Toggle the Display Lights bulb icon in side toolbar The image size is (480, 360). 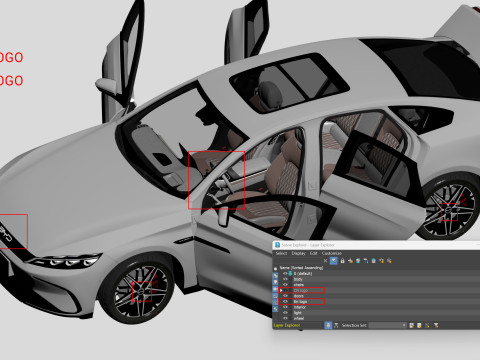click(x=275, y=282)
